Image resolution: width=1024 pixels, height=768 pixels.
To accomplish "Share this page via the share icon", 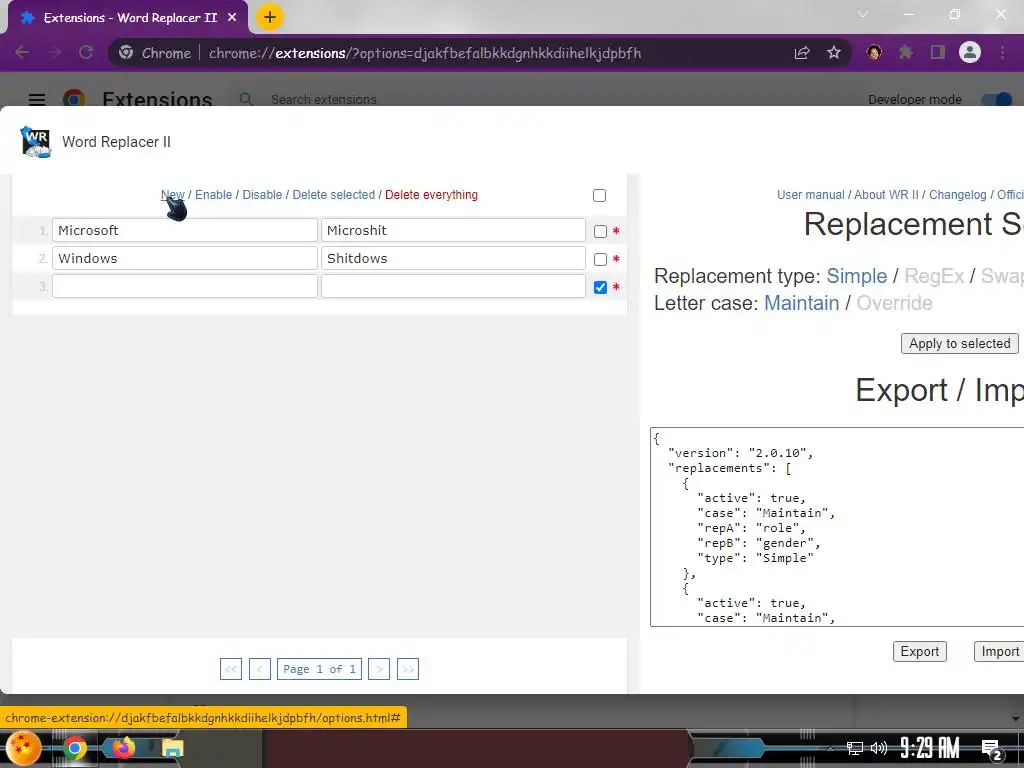I will tap(802, 53).
